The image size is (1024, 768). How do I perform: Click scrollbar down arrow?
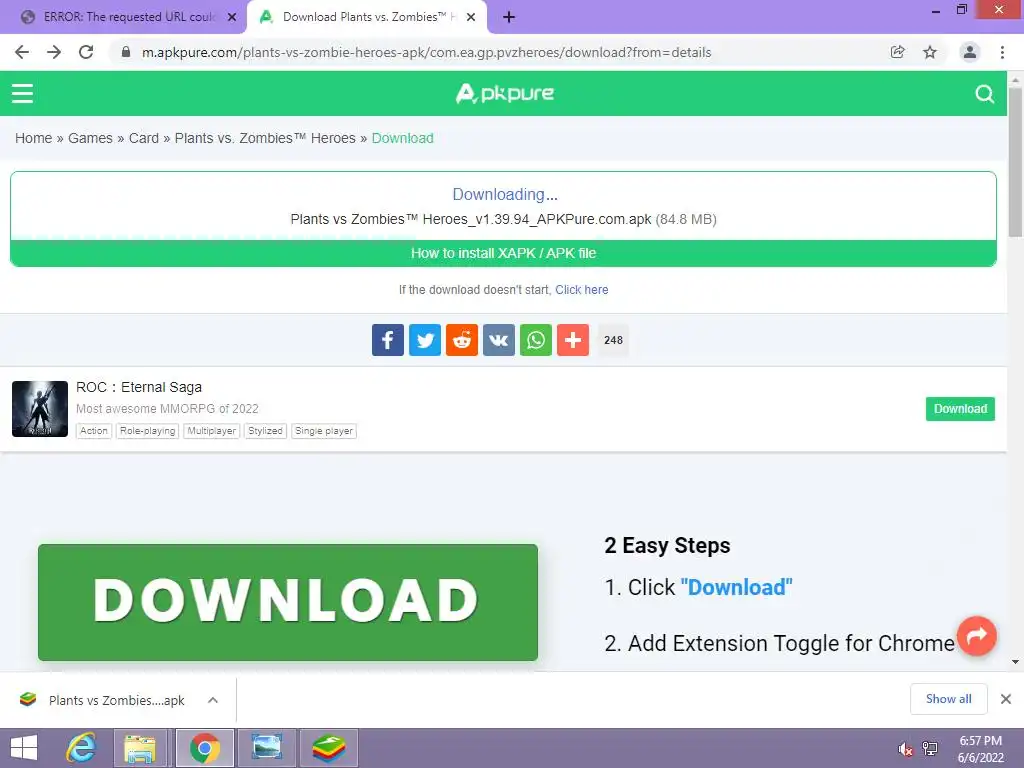tap(1015, 662)
